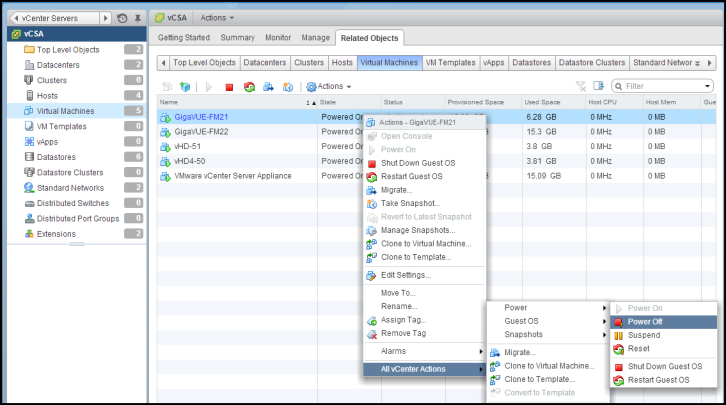Open the GigaVUE-FM21 virtual machine link
726x405 pixels.
(x=201, y=117)
